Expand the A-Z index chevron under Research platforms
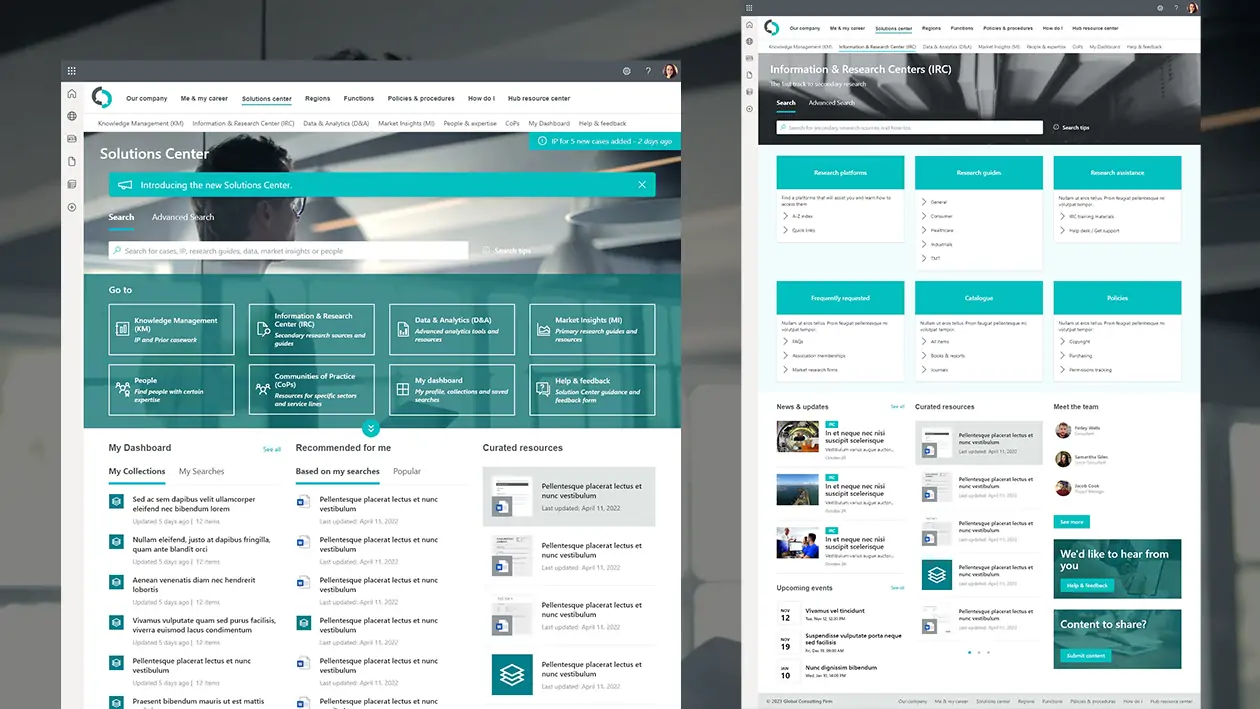This screenshot has height=709, width=1260. [x=786, y=216]
